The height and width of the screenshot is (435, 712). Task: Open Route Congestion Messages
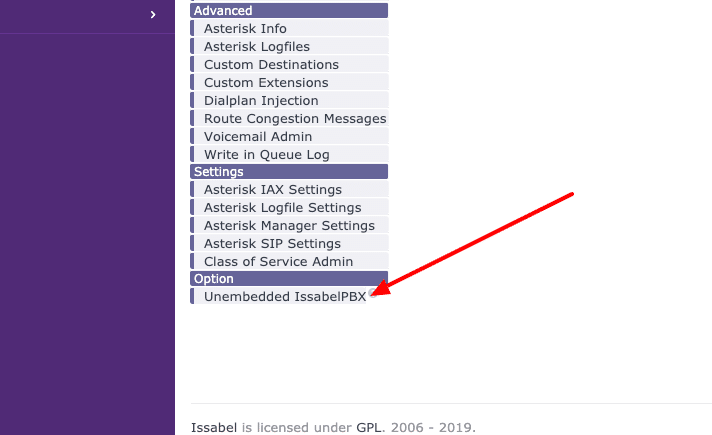point(294,119)
